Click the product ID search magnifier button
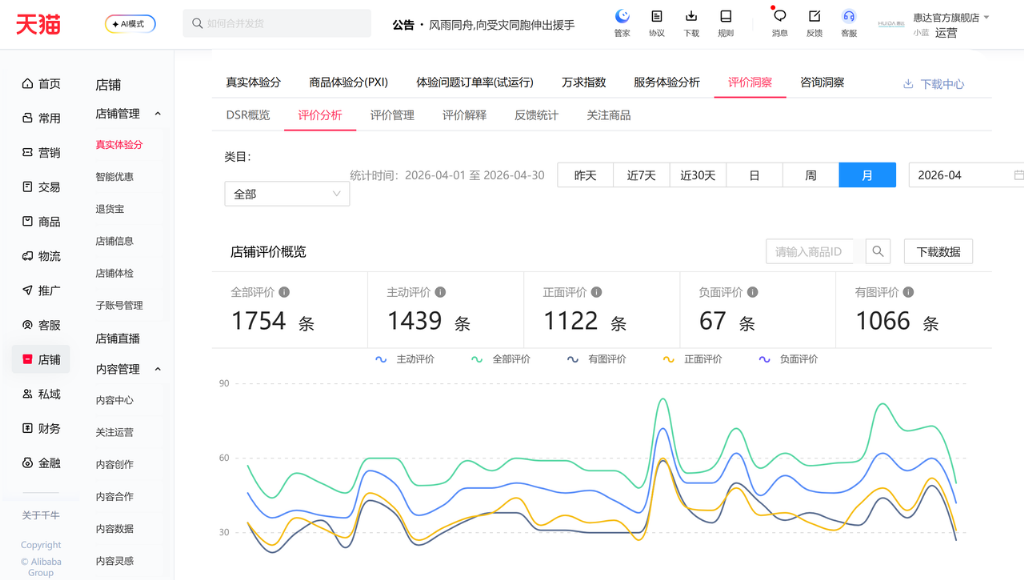The image size is (1024, 580). pyautogui.click(x=878, y=251)
